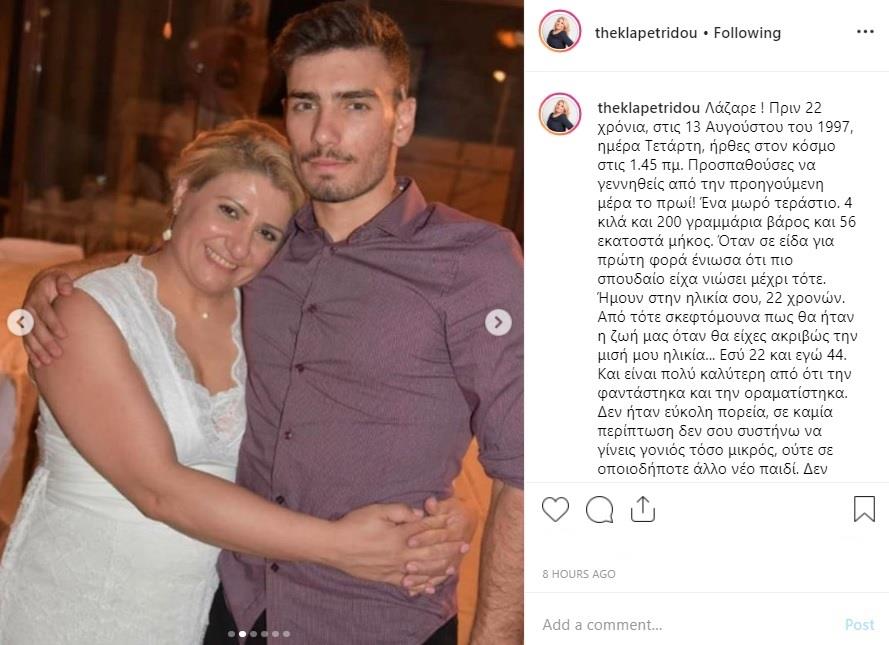This screenshot has width=889, height=645.
Task: Open the three-dot more options menu
Action: coord(865,32)
